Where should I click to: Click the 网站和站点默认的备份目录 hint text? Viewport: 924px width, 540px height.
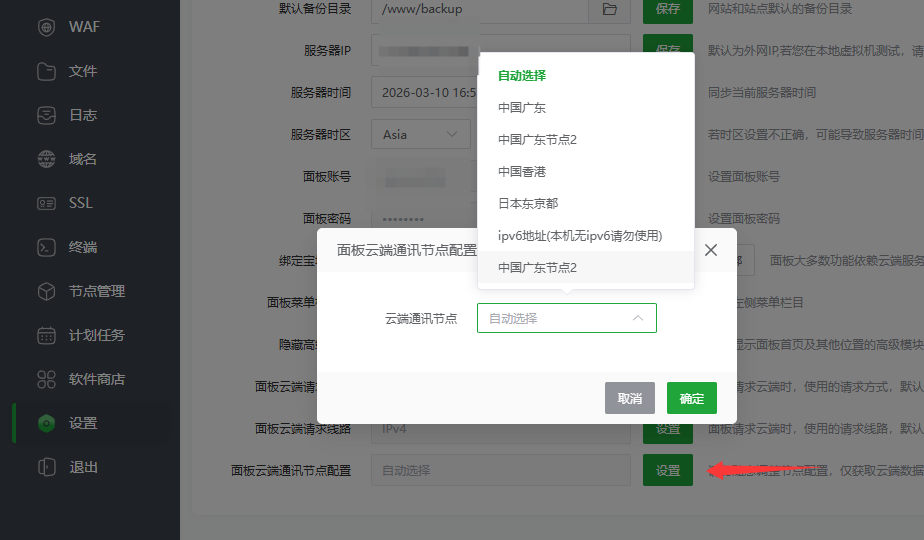tap(780, 9)
